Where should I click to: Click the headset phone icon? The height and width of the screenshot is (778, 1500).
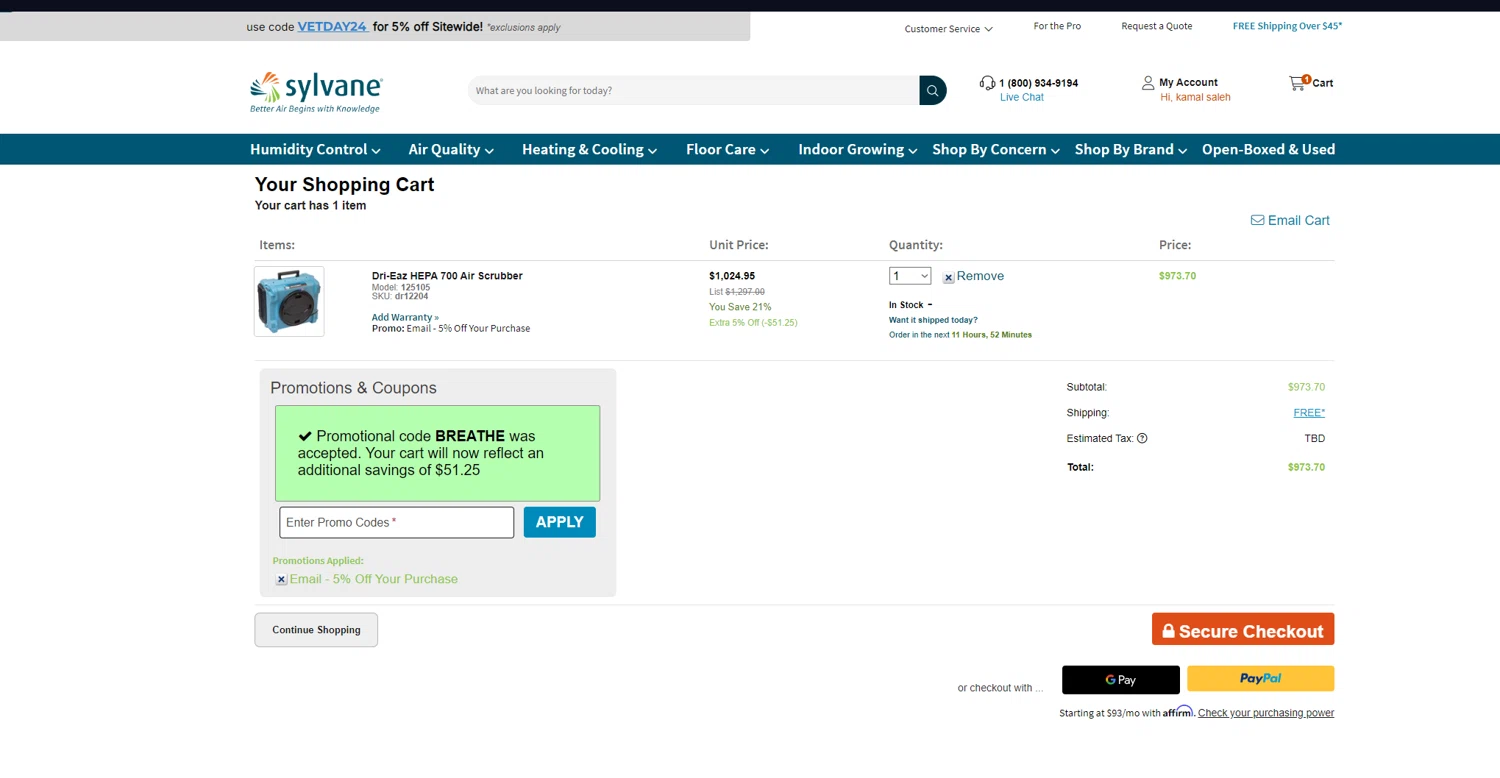point(987,83)
